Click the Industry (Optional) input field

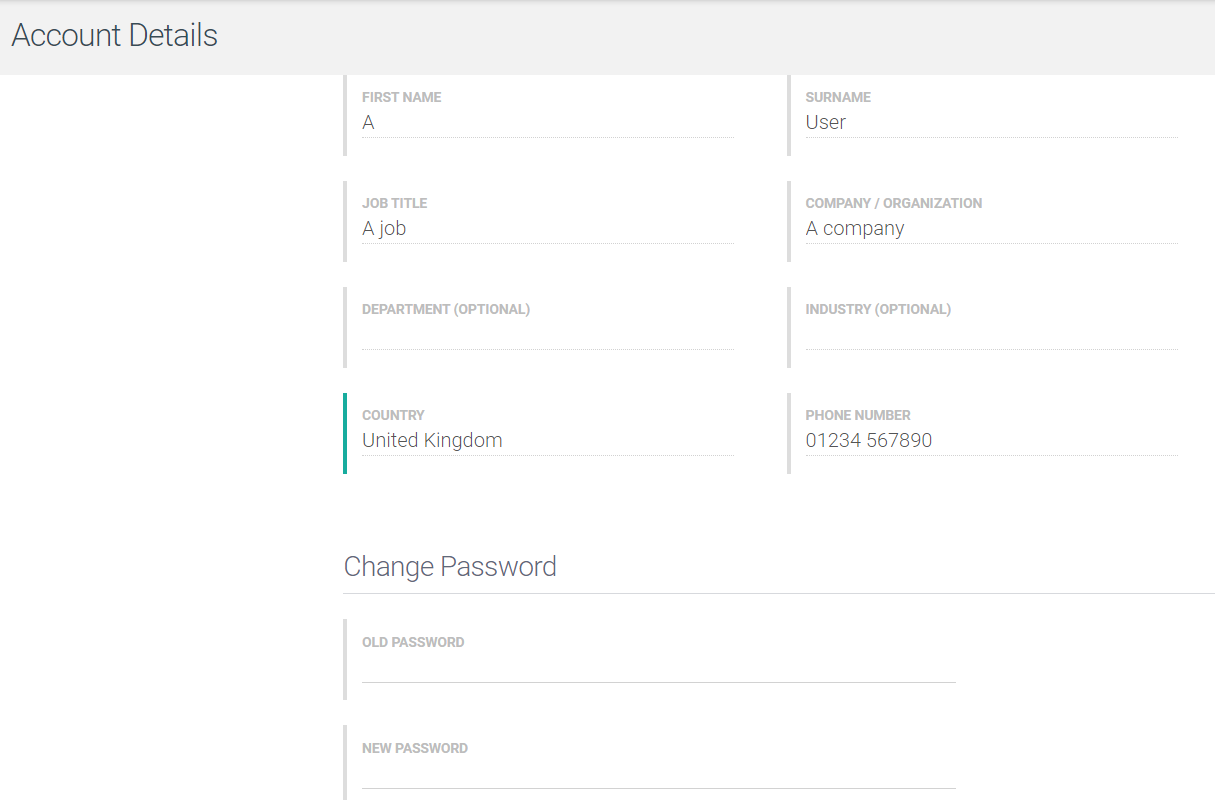(990, 340)
